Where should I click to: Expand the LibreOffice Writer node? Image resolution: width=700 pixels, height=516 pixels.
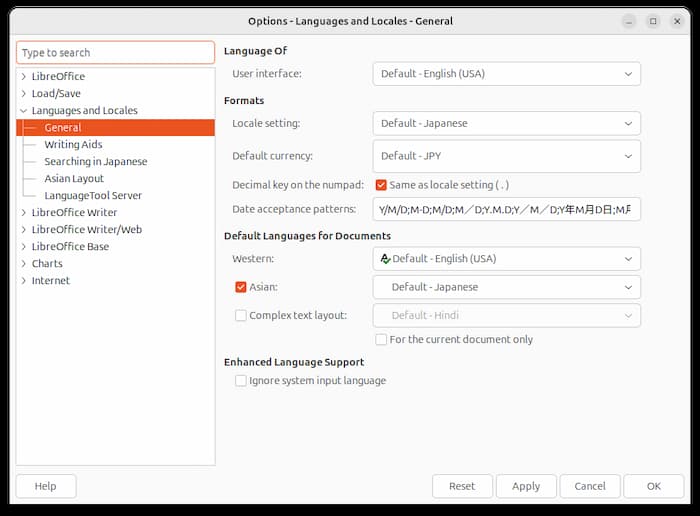pyautogui.click(x=24, y=212)
